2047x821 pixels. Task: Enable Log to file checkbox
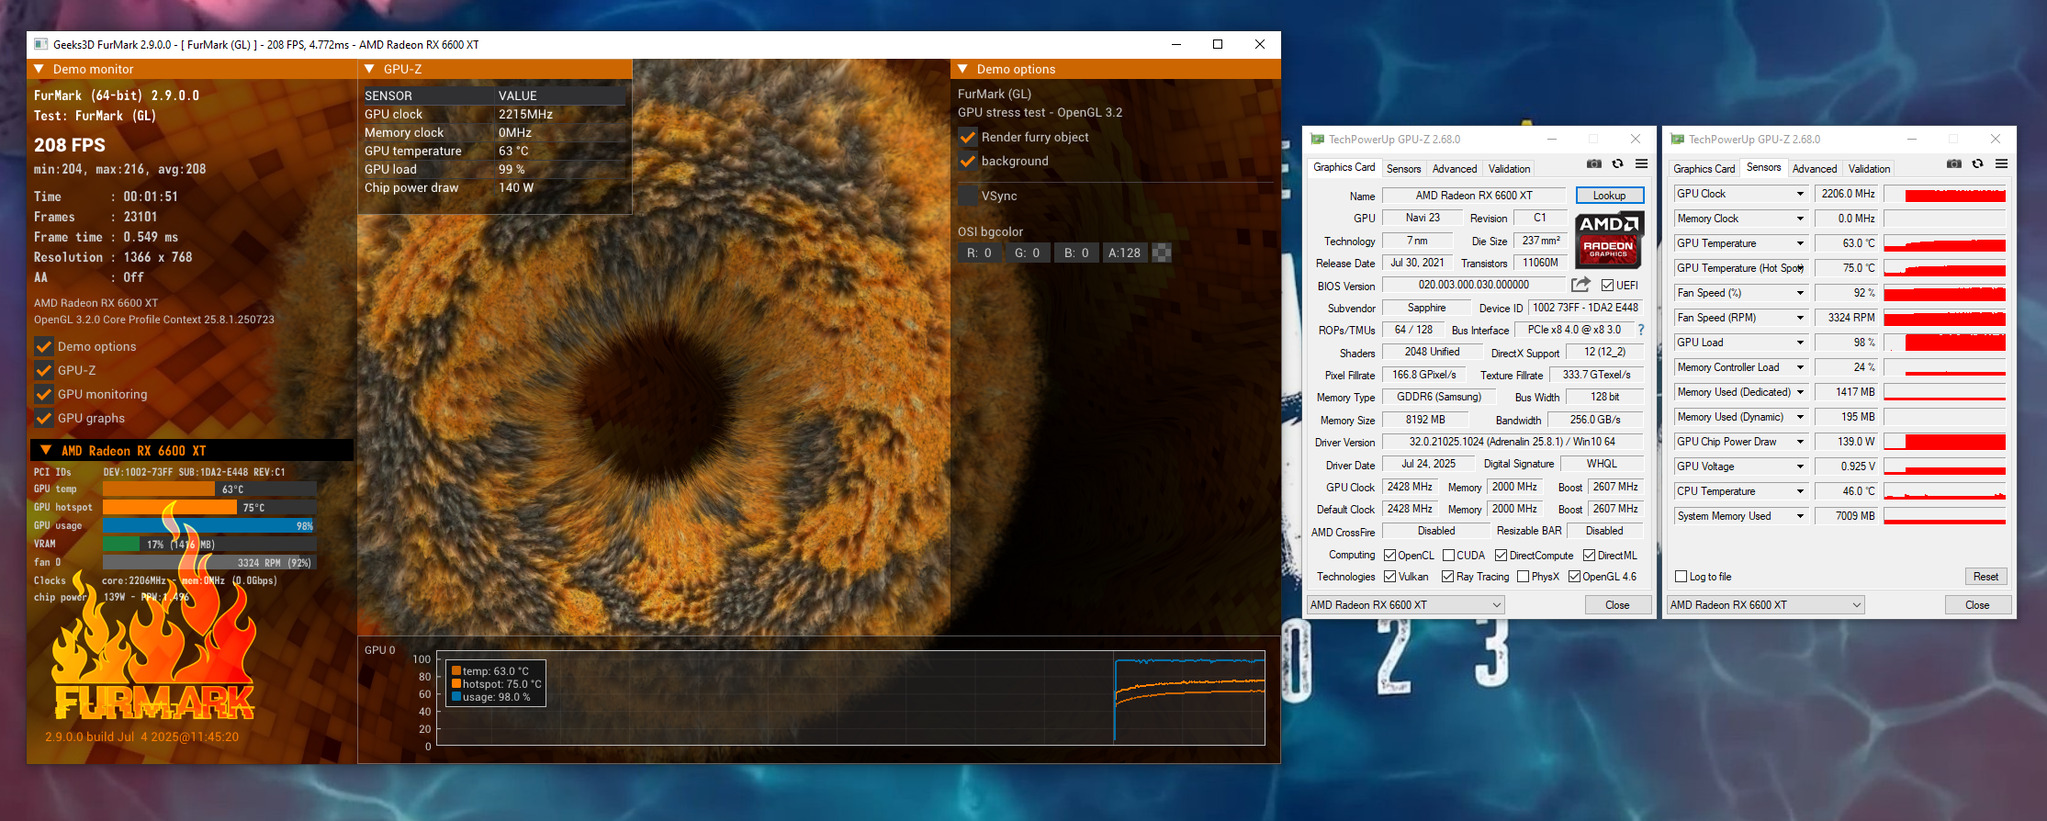[x=1681, y=577]
